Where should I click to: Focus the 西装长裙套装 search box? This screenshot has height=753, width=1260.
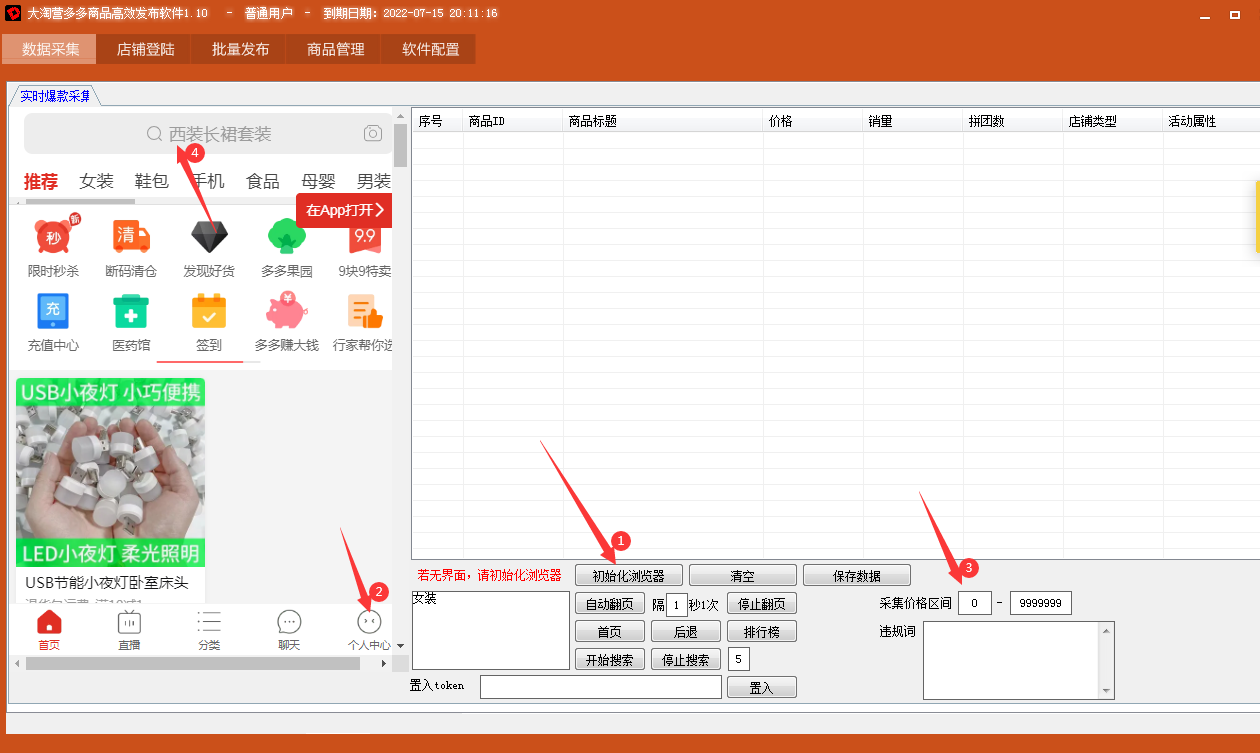[x=208, y=133]
